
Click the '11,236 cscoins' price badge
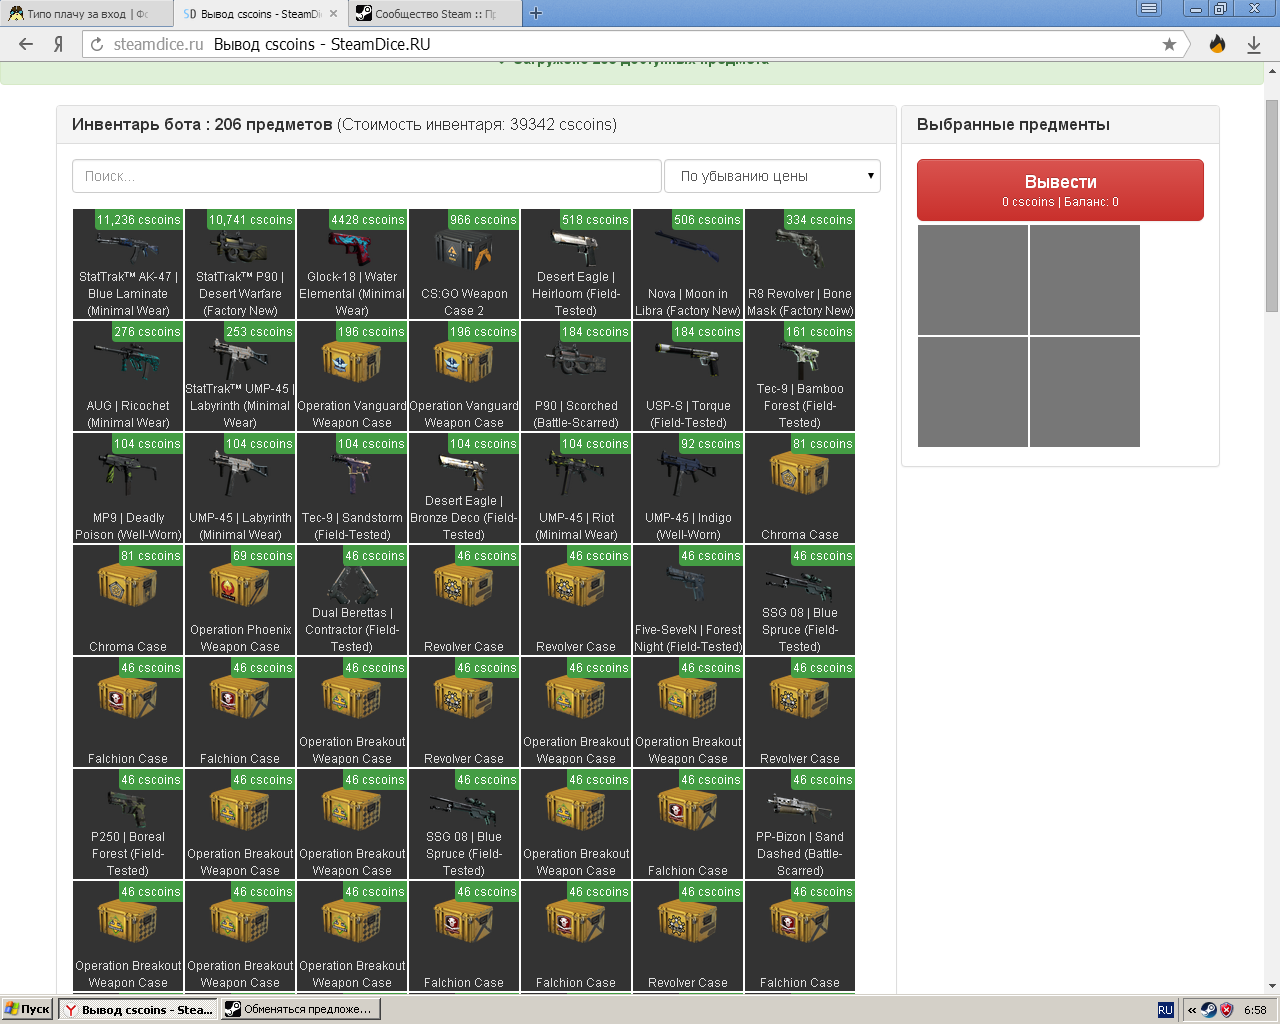[138, 220]
